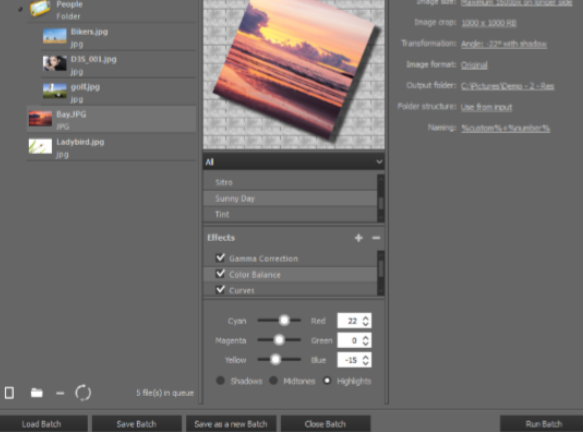Remove selected effect with minus icon
583x432 pixels.
click(376, 238)
